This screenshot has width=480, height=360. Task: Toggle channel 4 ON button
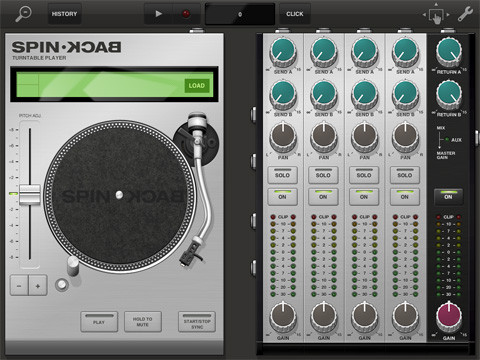[x=405, y=197]
